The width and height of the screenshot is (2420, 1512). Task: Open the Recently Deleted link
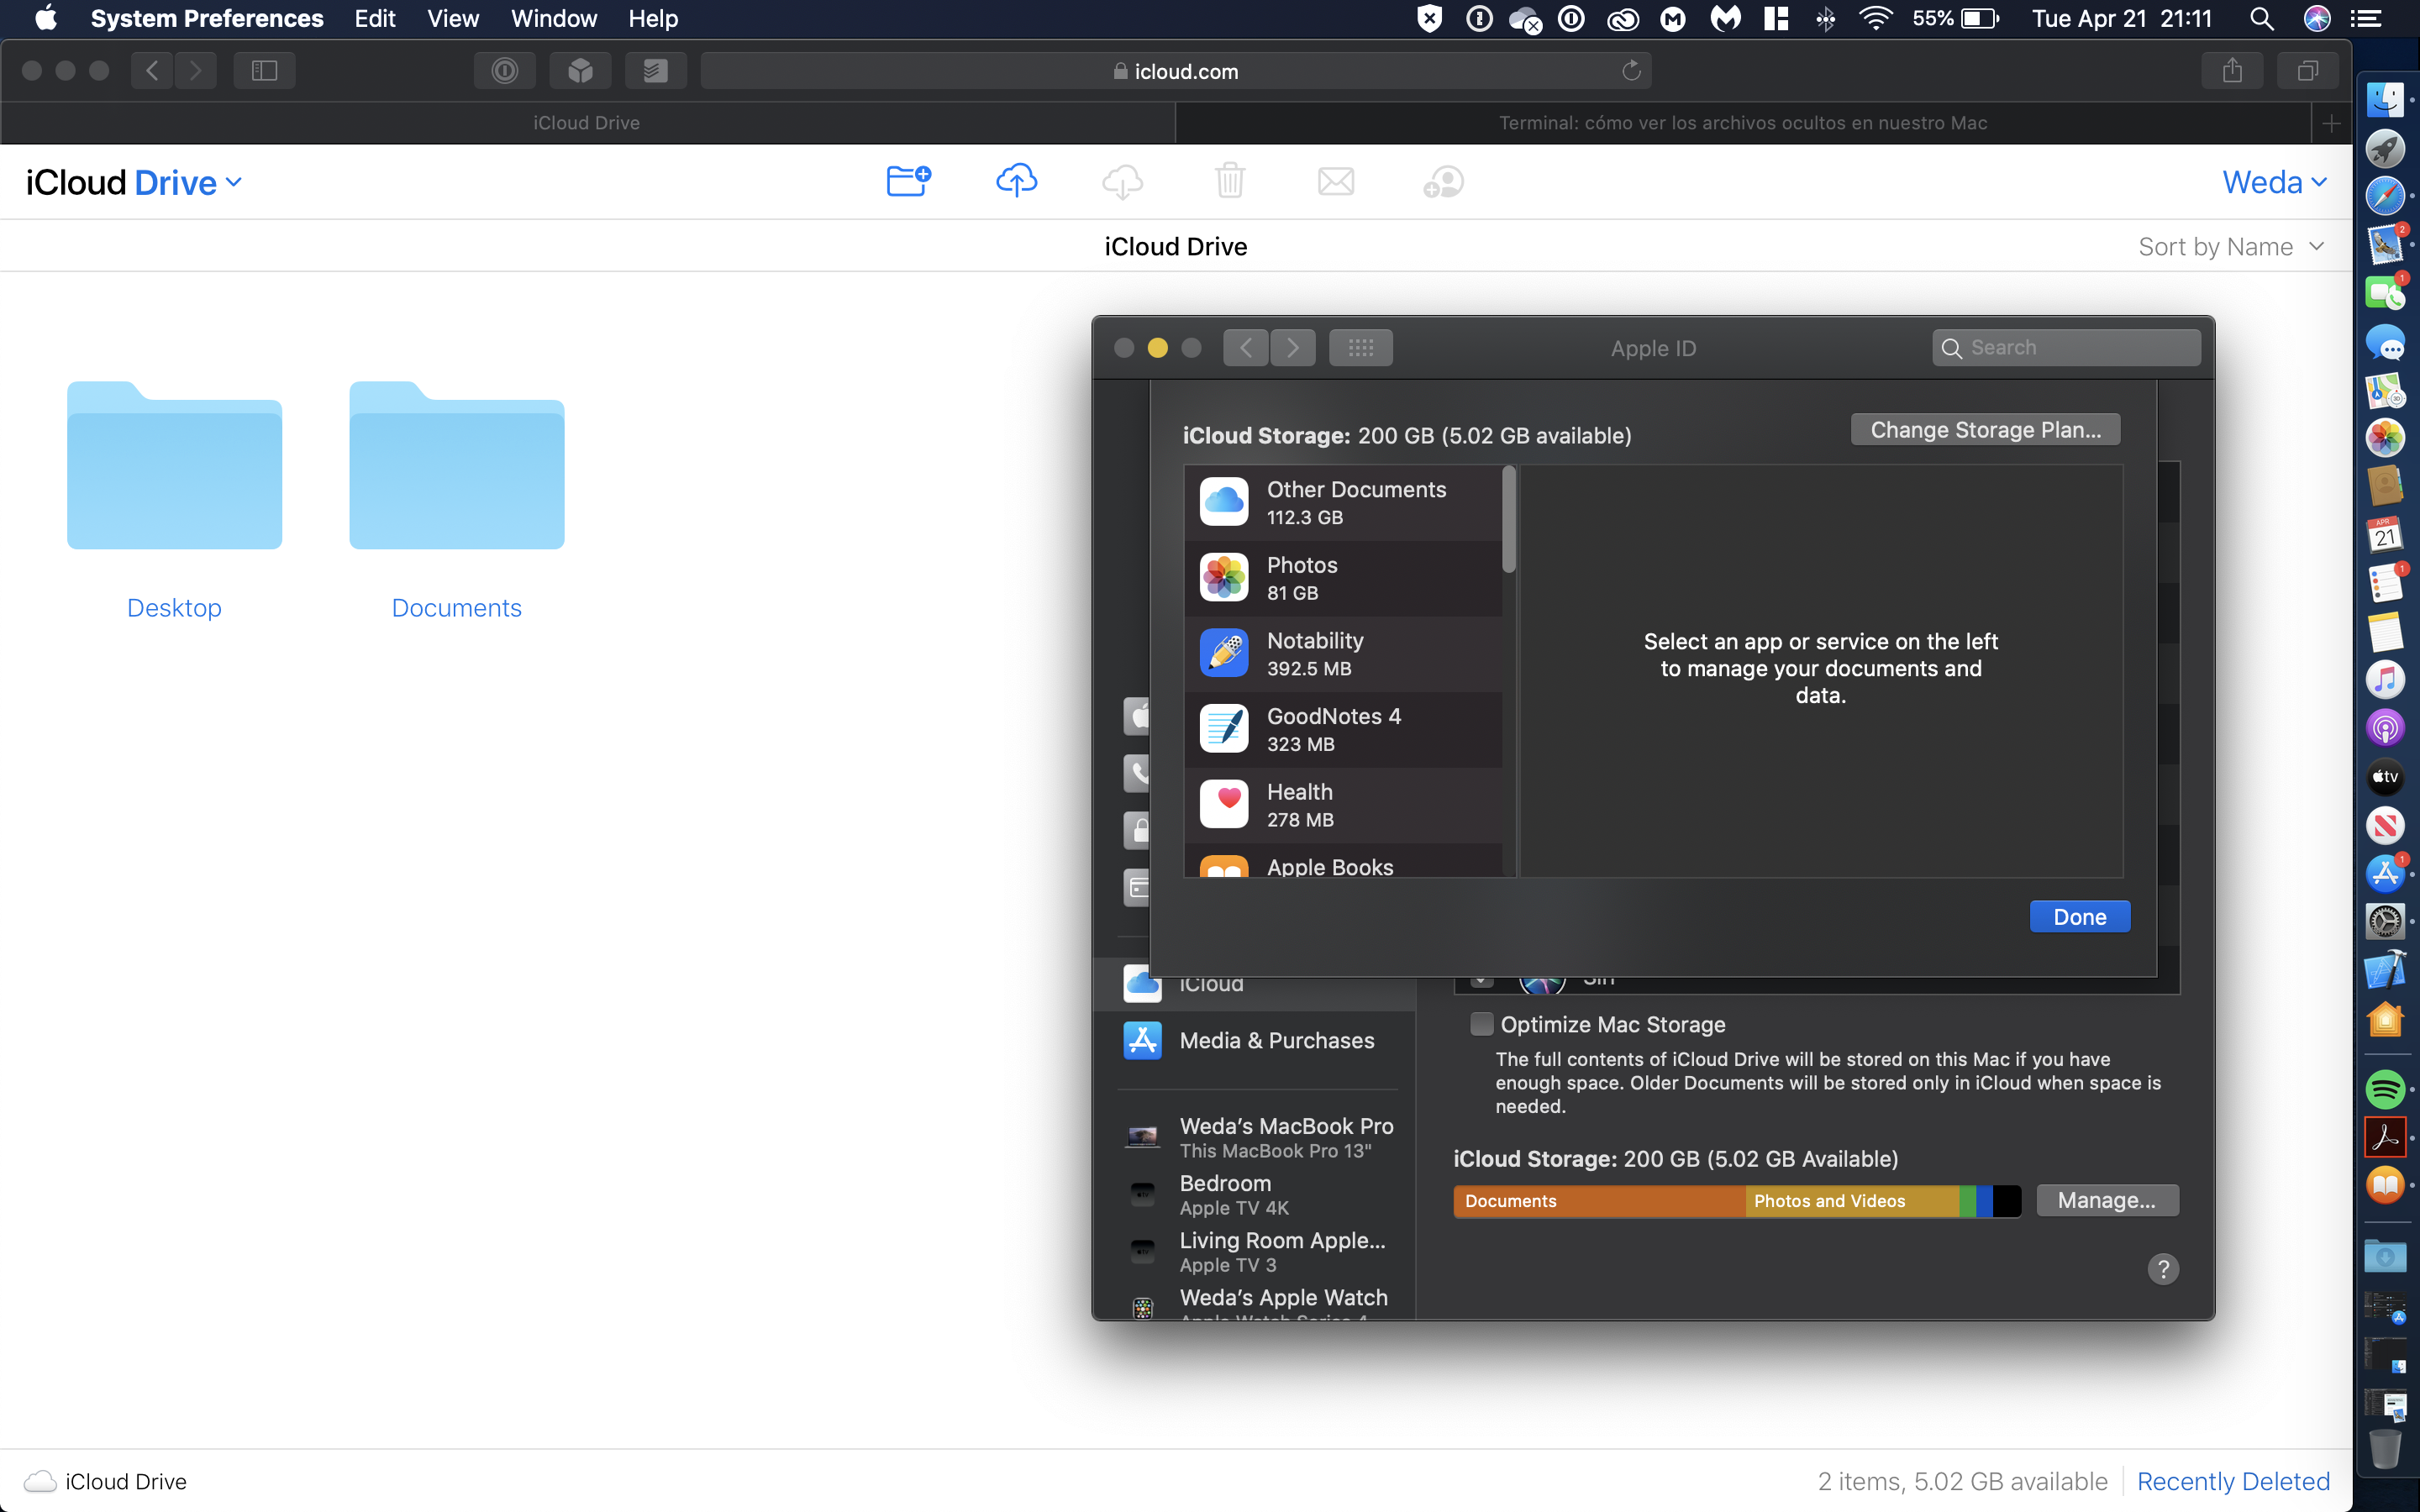(2232, 1481)
